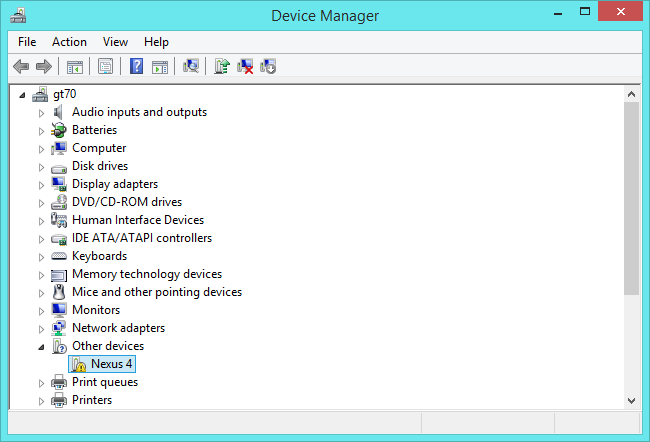The height and width of the screenshot is (442, 650).
Task: Click Scan for hardware changes icon
Action: point(190,67)
